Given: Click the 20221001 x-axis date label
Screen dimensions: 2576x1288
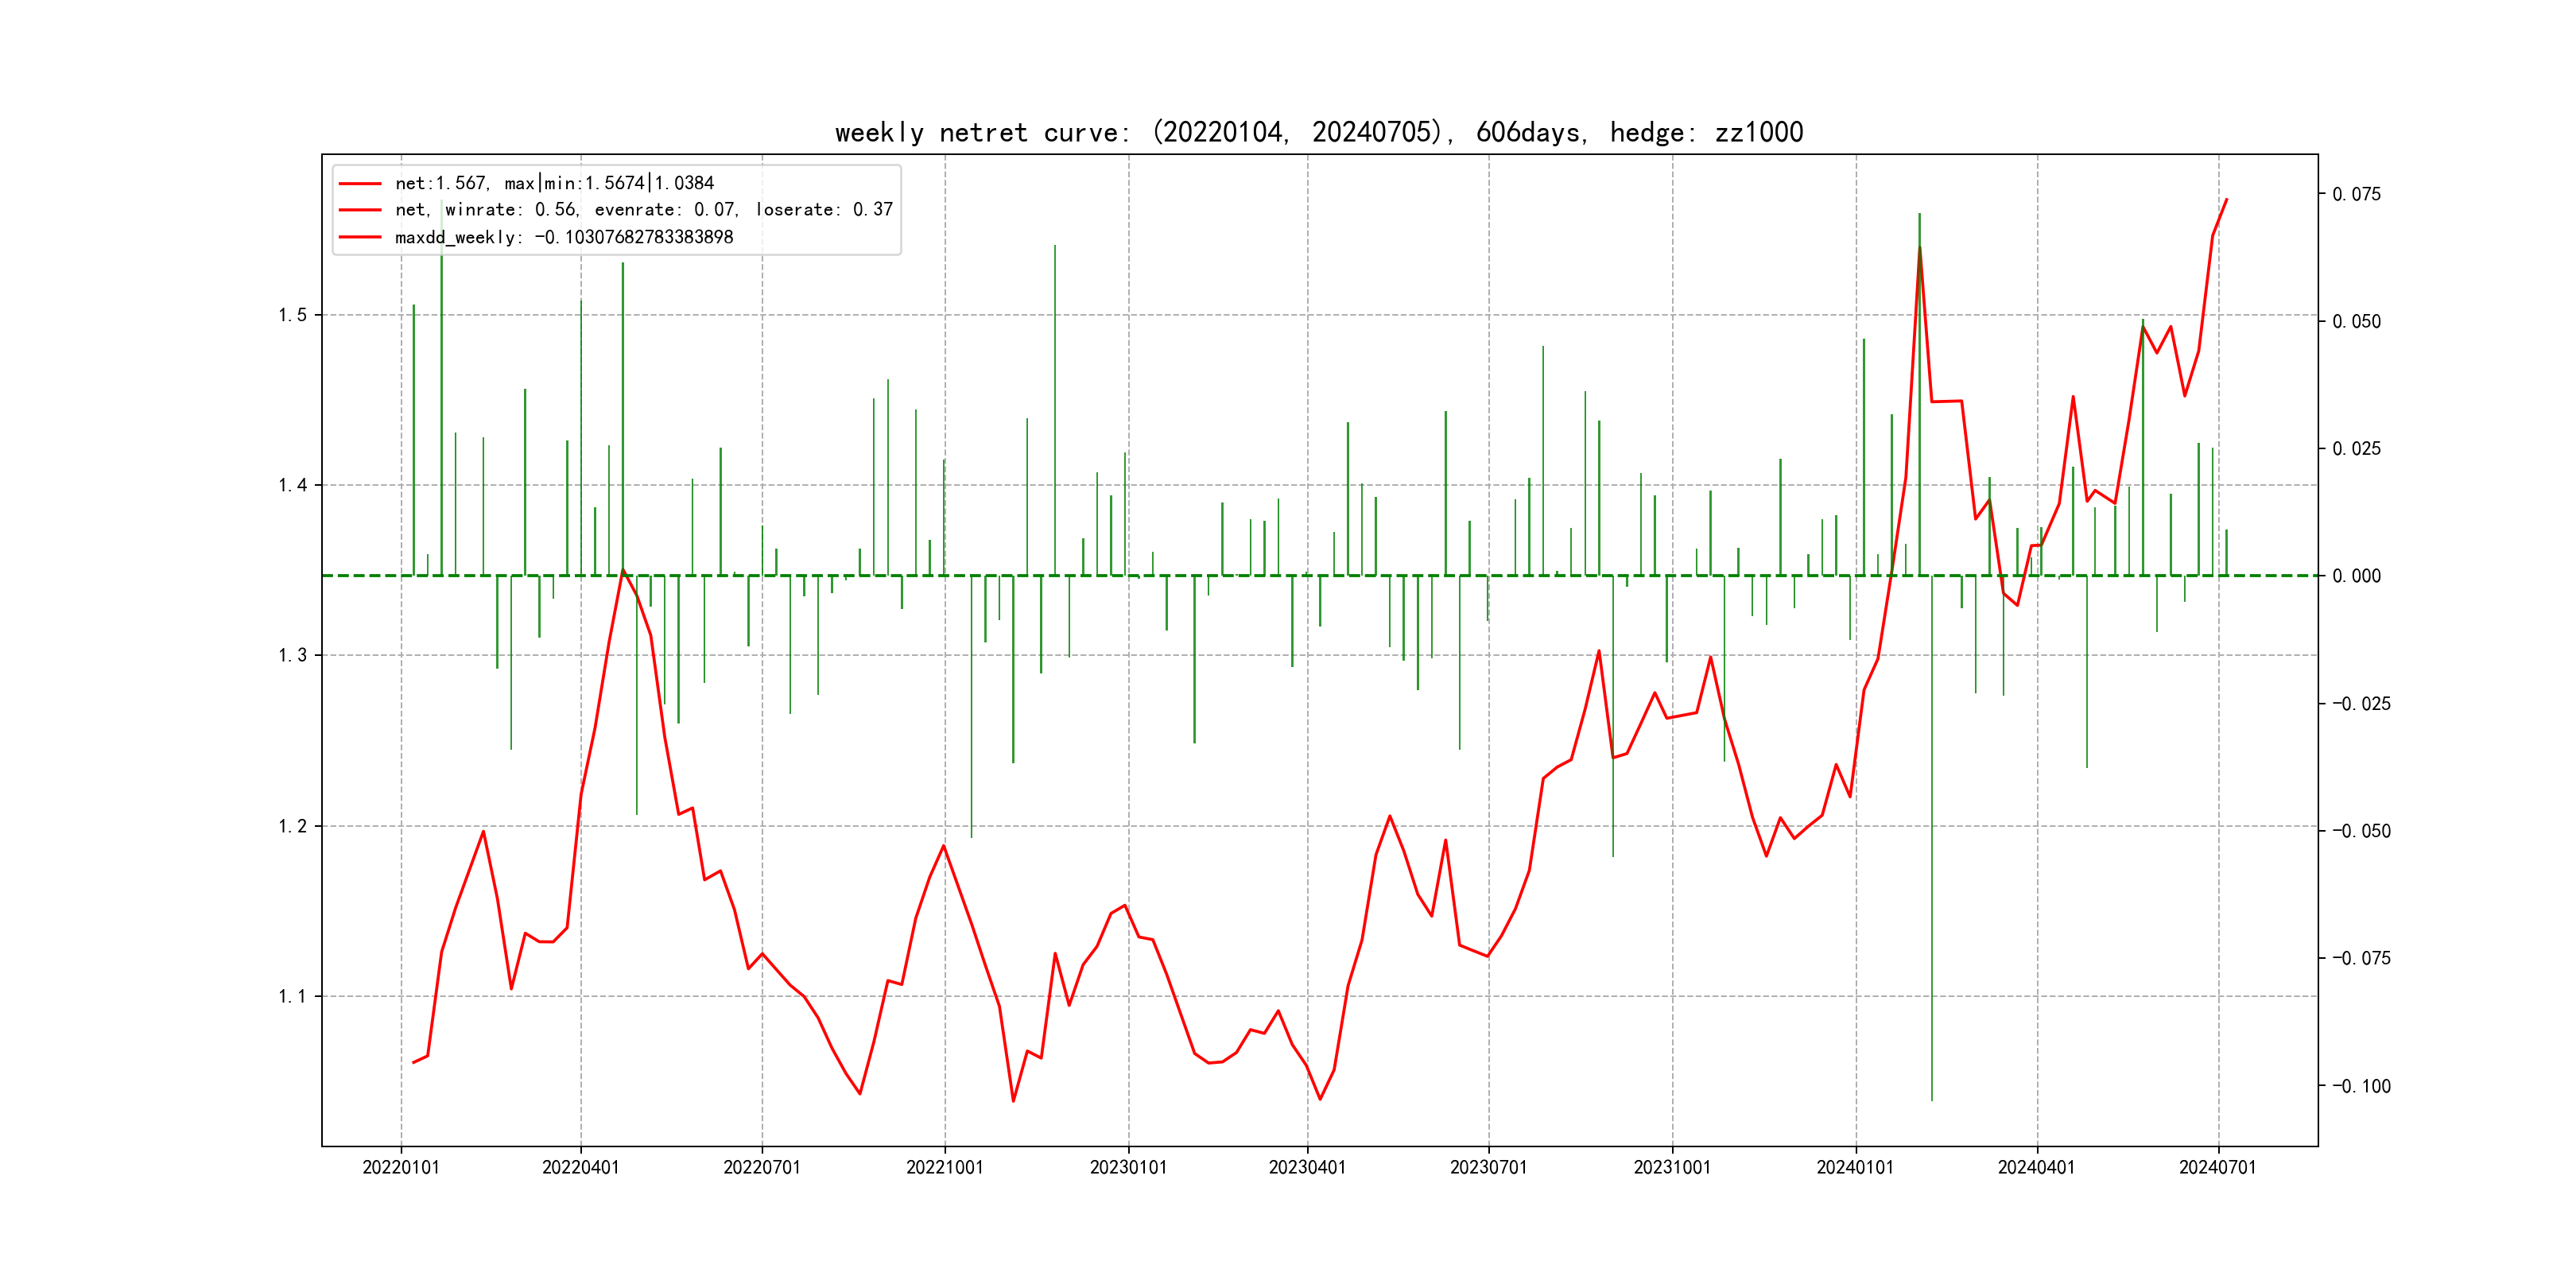Looking at the screenshot, I should [945, 1168].
